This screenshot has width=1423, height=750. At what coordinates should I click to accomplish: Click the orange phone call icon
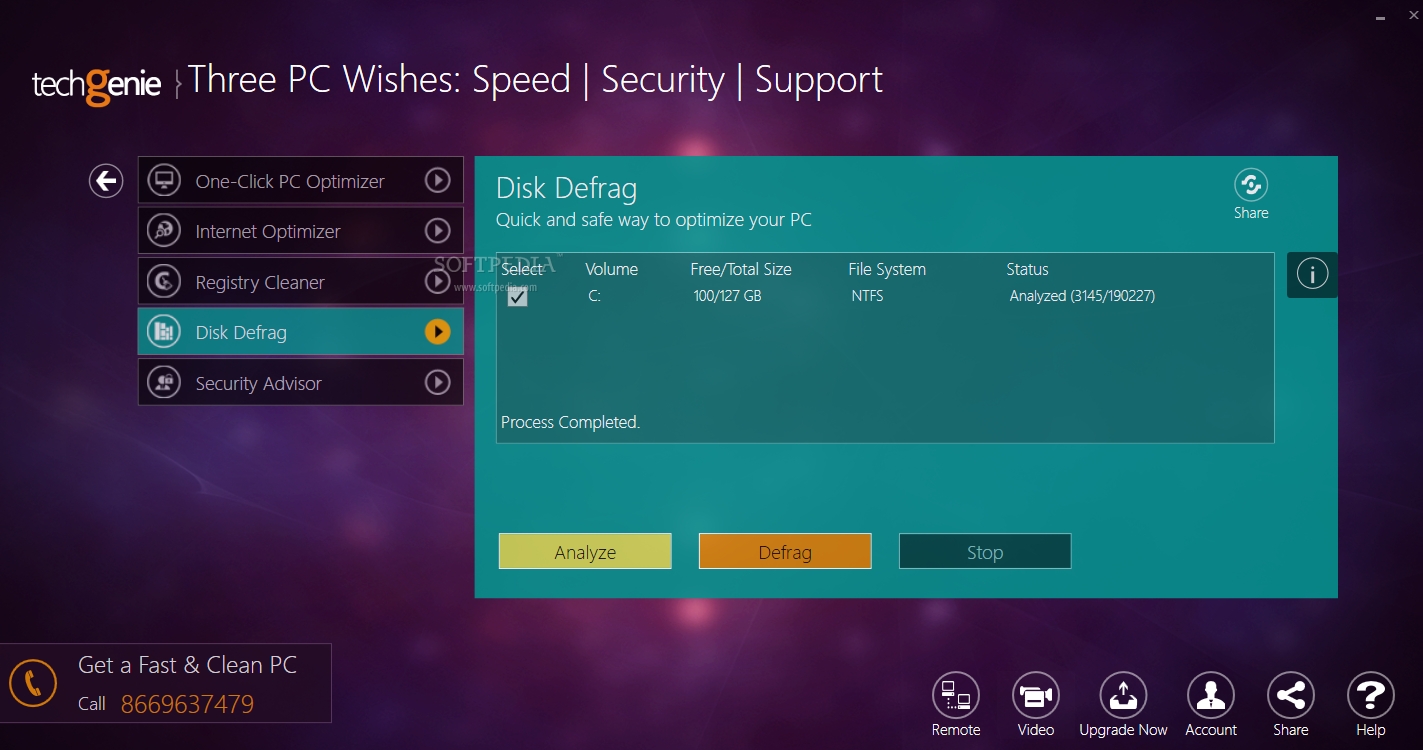click(x=33, y=684)
